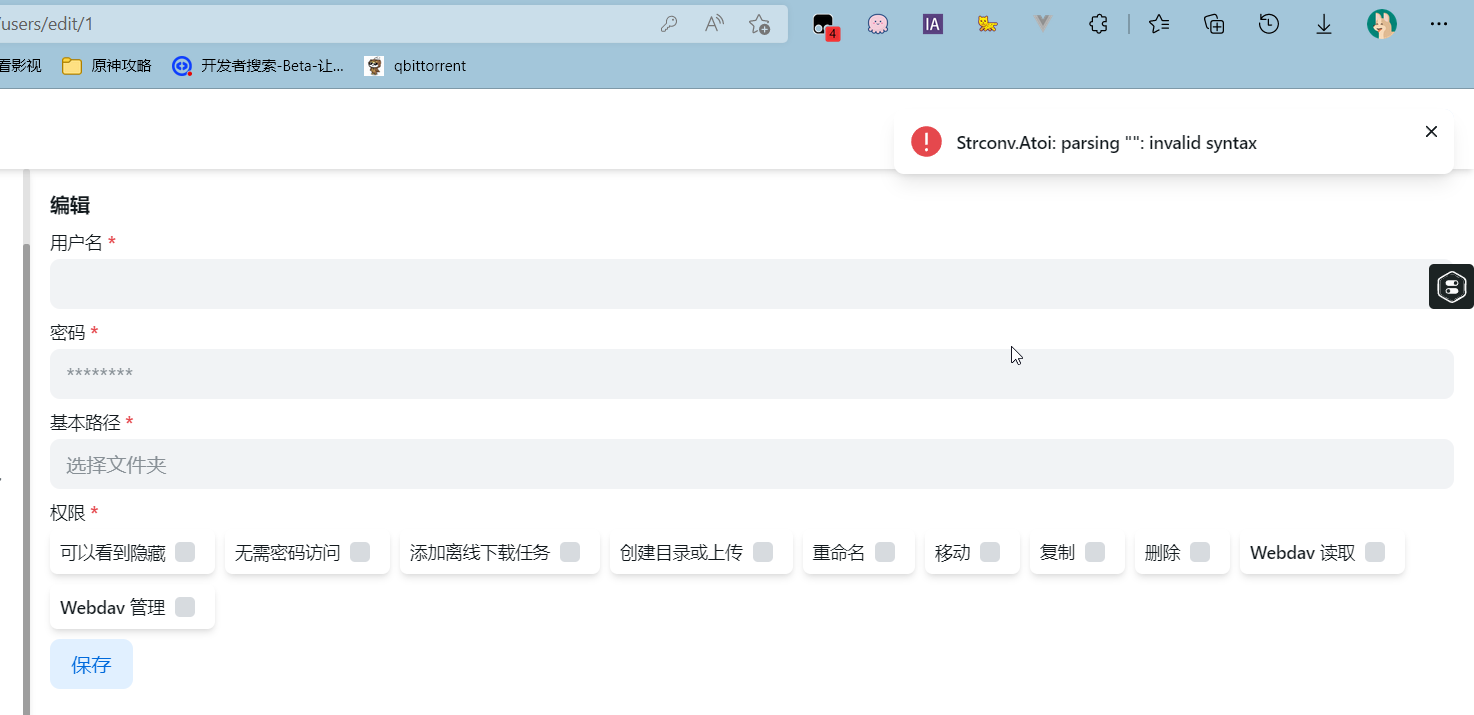This screenshot has width=1474, height=715.
Task: Toggle the Webdav 管理 permission
Action: 184,607
